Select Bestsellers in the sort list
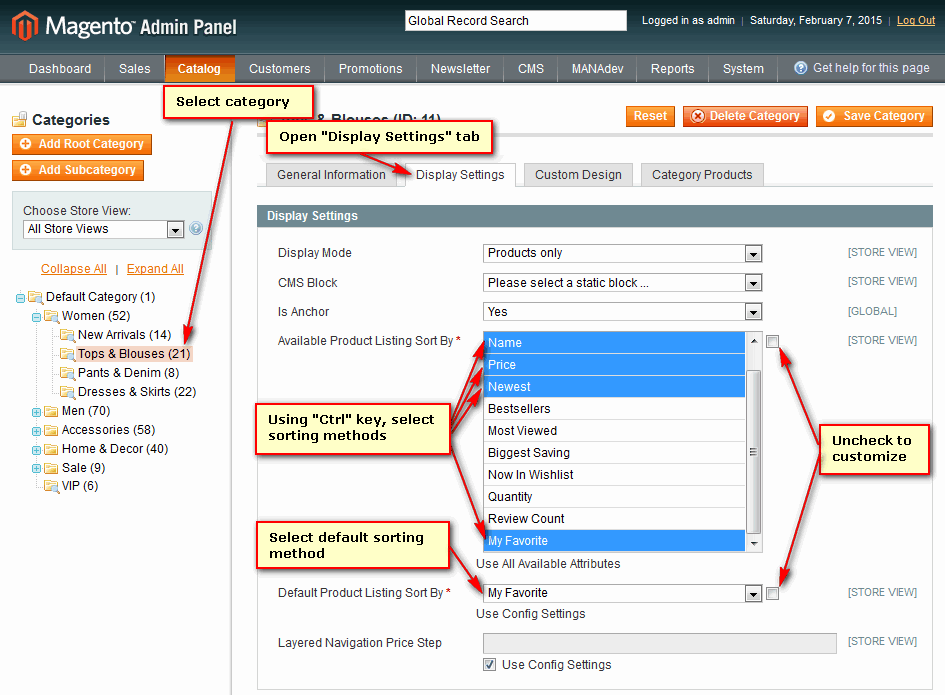This screenshot has height=695, width=945. [x=615, y=409]
